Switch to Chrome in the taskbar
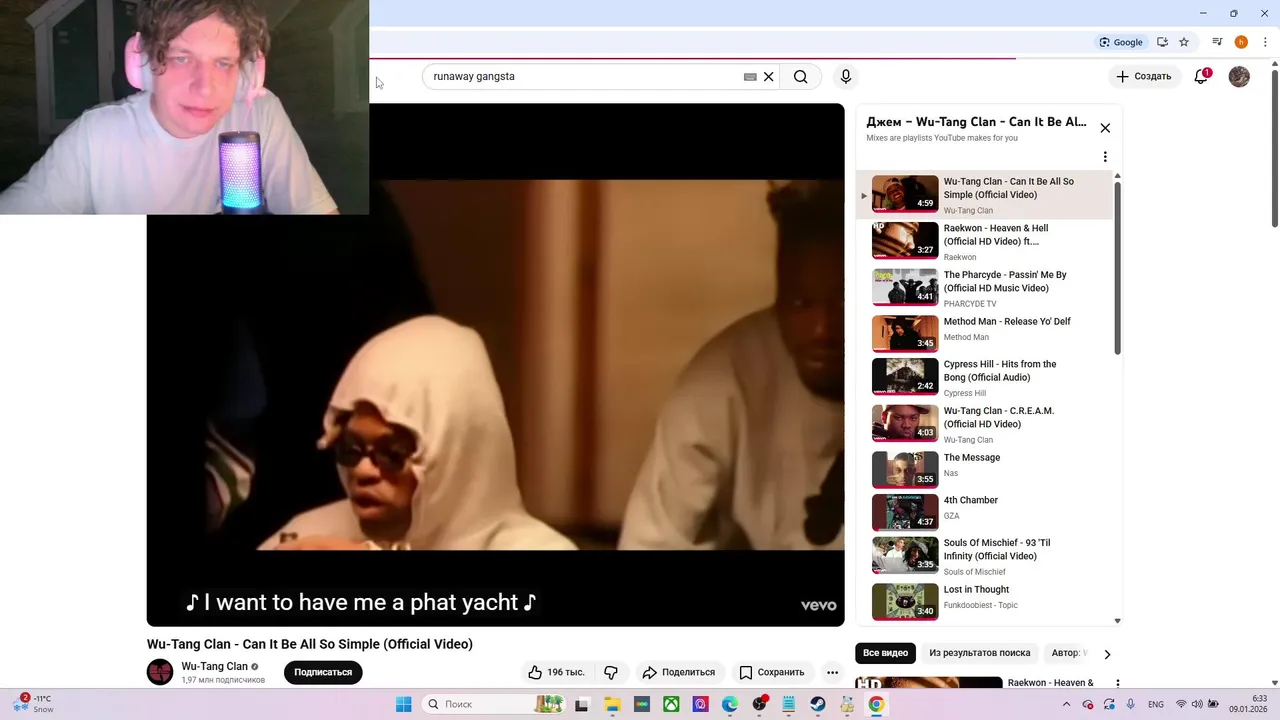This screenshot has height=720, width=1280. tap(876, 704)
